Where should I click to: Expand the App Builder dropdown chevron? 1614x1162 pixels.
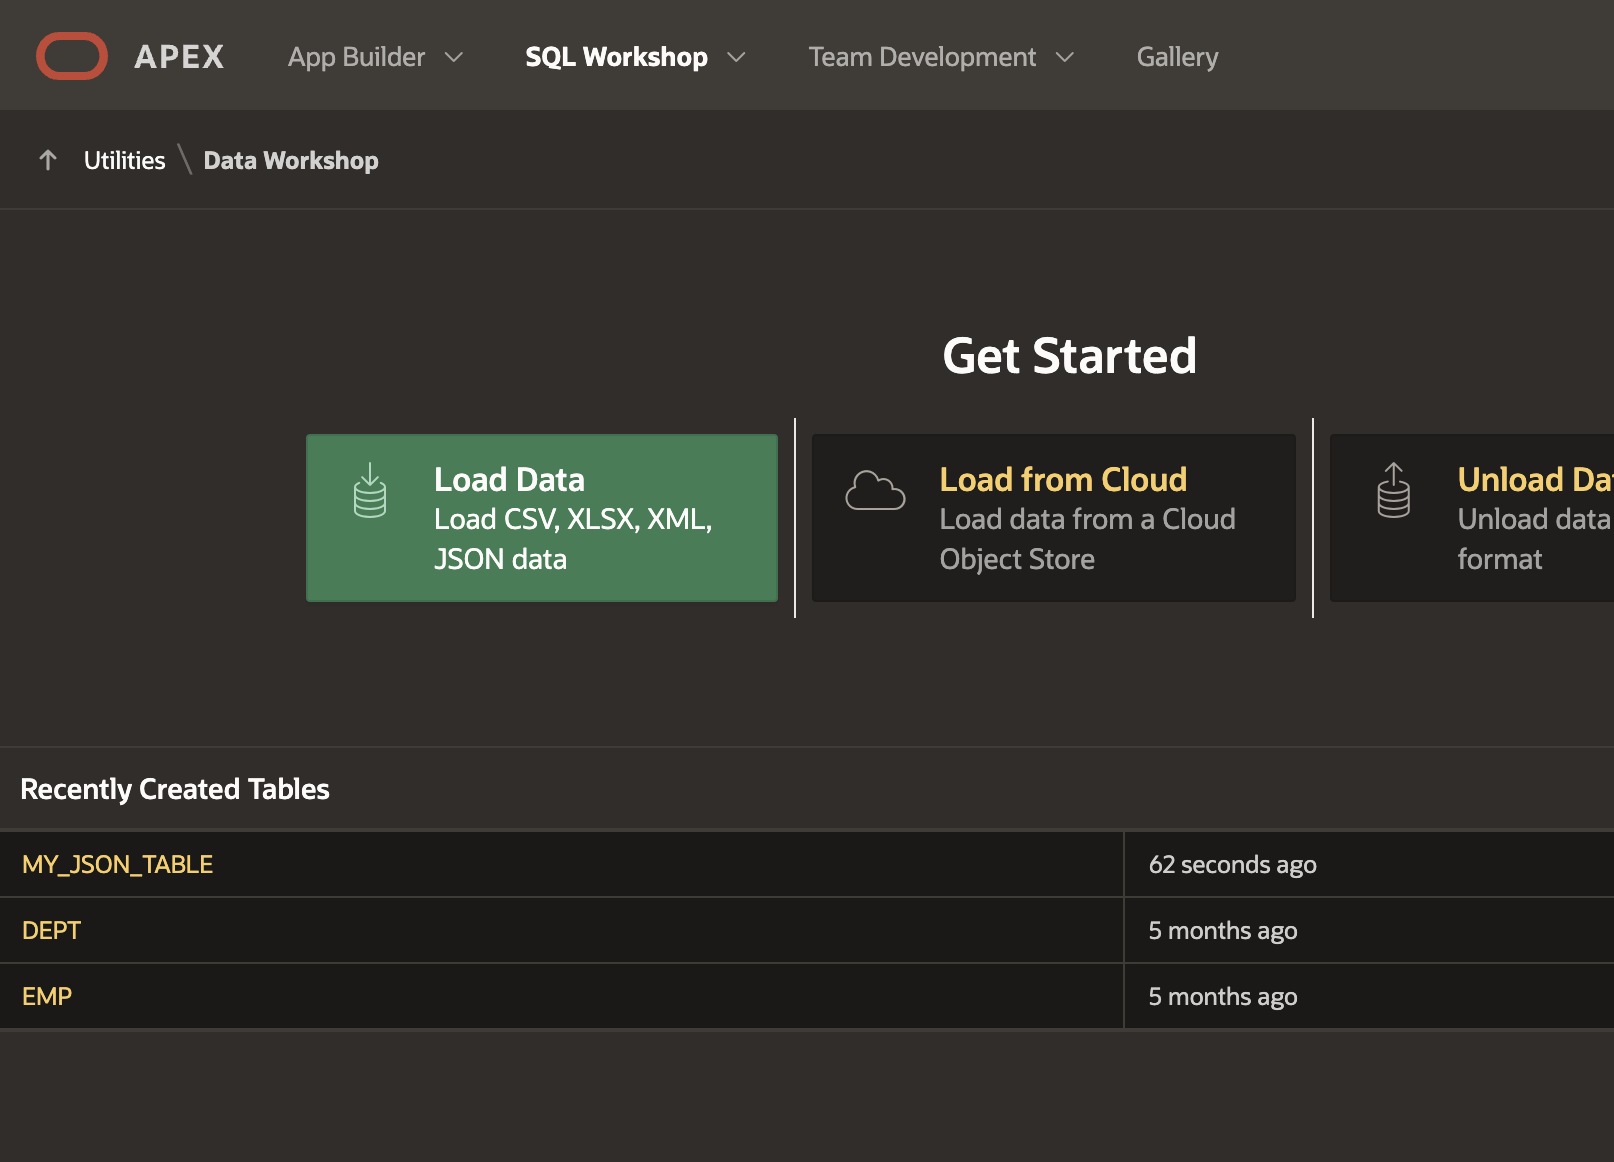coord(454,58)
